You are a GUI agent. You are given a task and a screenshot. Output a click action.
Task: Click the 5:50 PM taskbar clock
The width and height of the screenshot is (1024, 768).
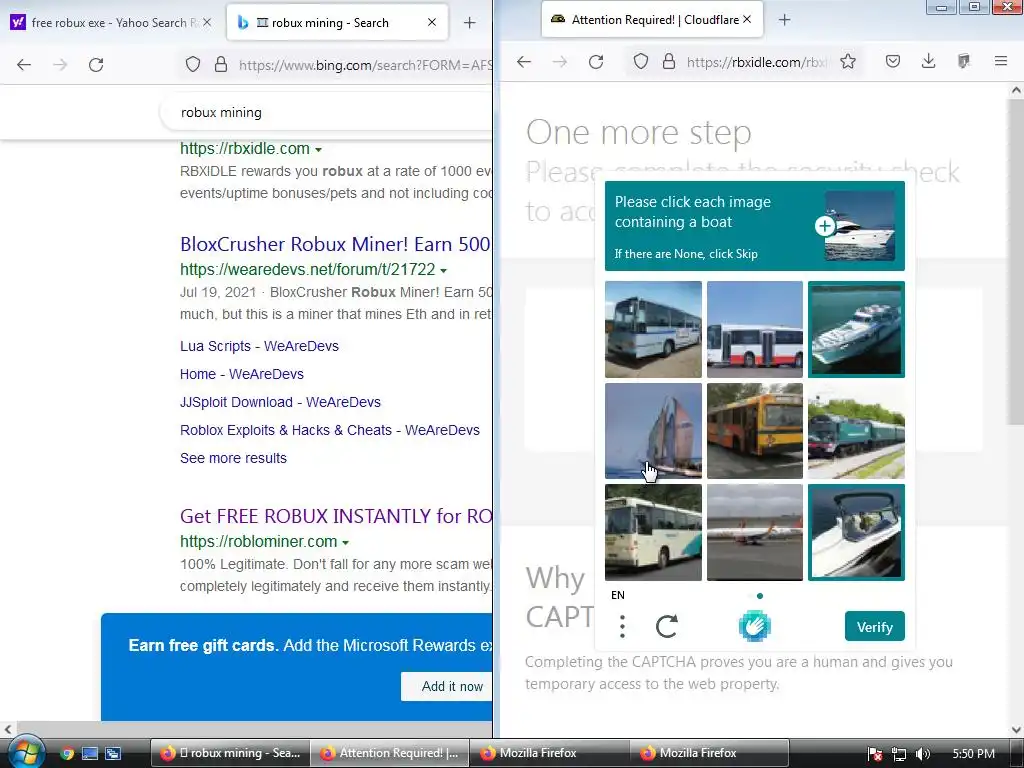(x=974, y=754)
